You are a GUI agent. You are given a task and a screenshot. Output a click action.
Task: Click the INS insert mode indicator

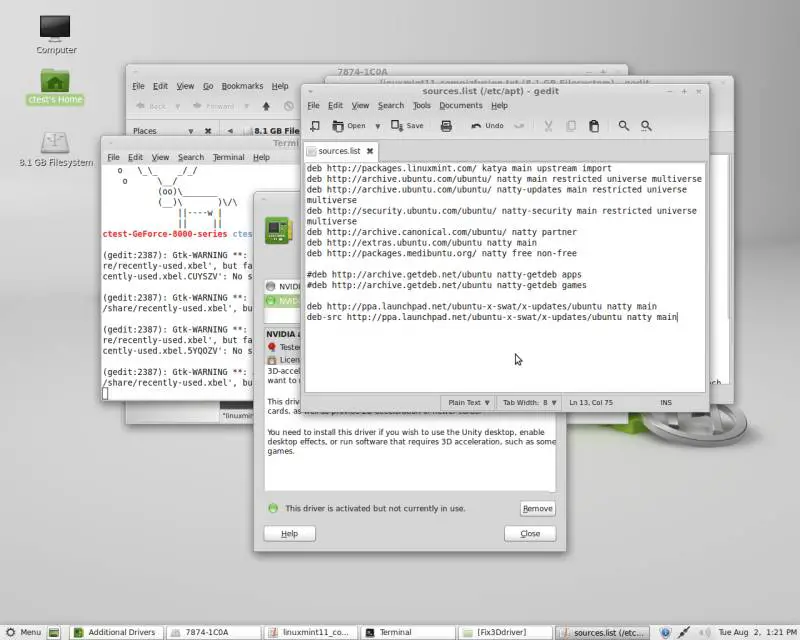click(x=666, y=403)
